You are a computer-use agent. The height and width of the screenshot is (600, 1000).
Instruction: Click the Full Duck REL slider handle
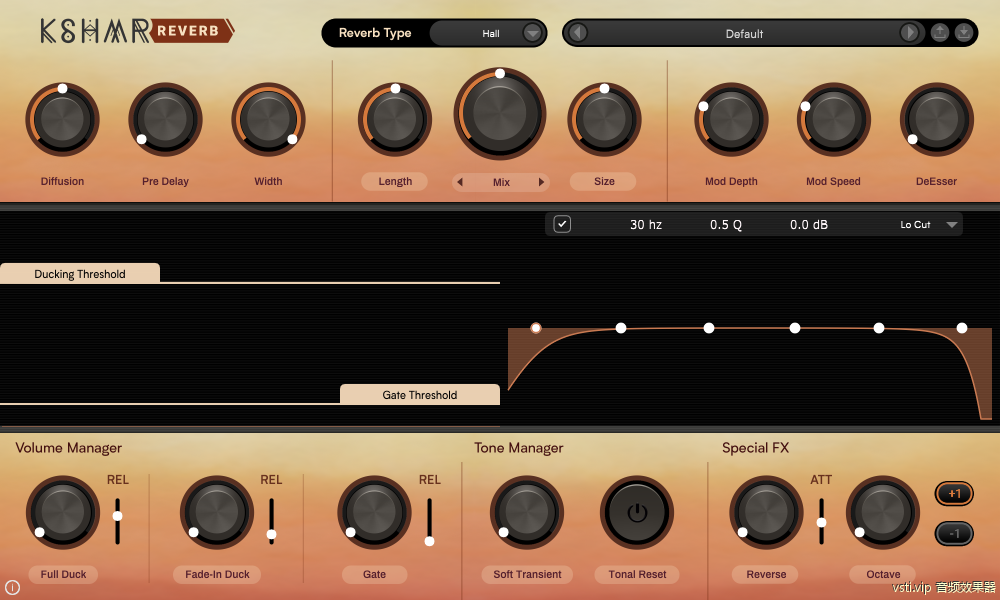tap(117, 516)
